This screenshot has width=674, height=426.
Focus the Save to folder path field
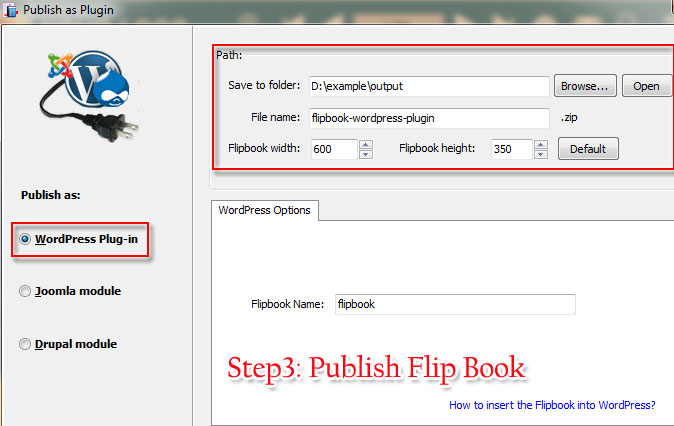(429, 86)
